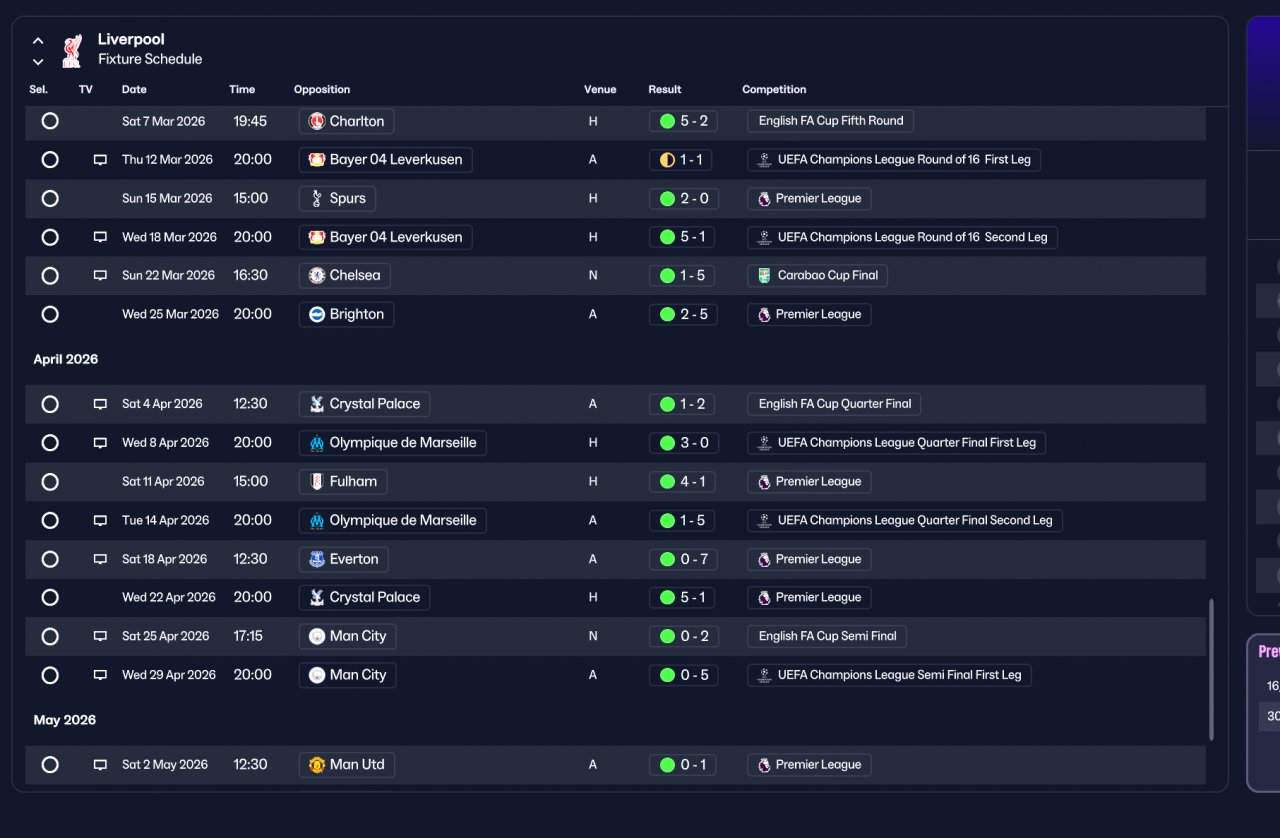
Task: Click the Man Utd club badge icon
Action: click(317, 765)
